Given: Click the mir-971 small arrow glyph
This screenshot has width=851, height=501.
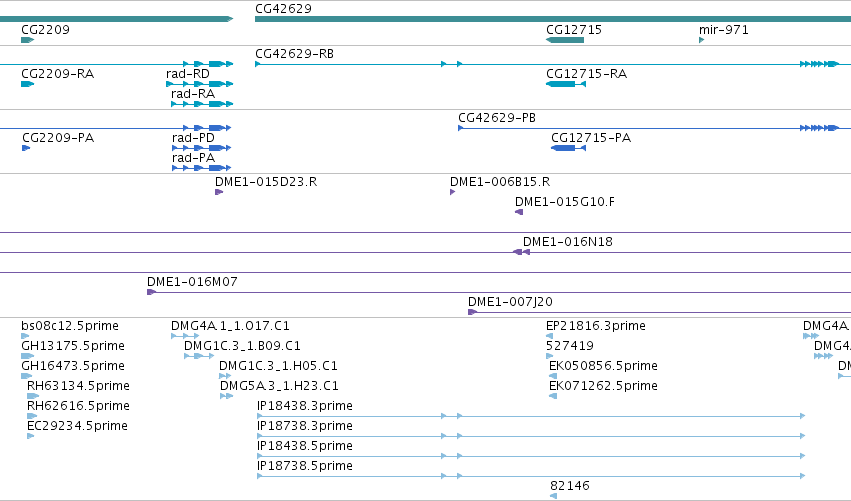Looking at the screenshot, I should click(x=701, y=40).
